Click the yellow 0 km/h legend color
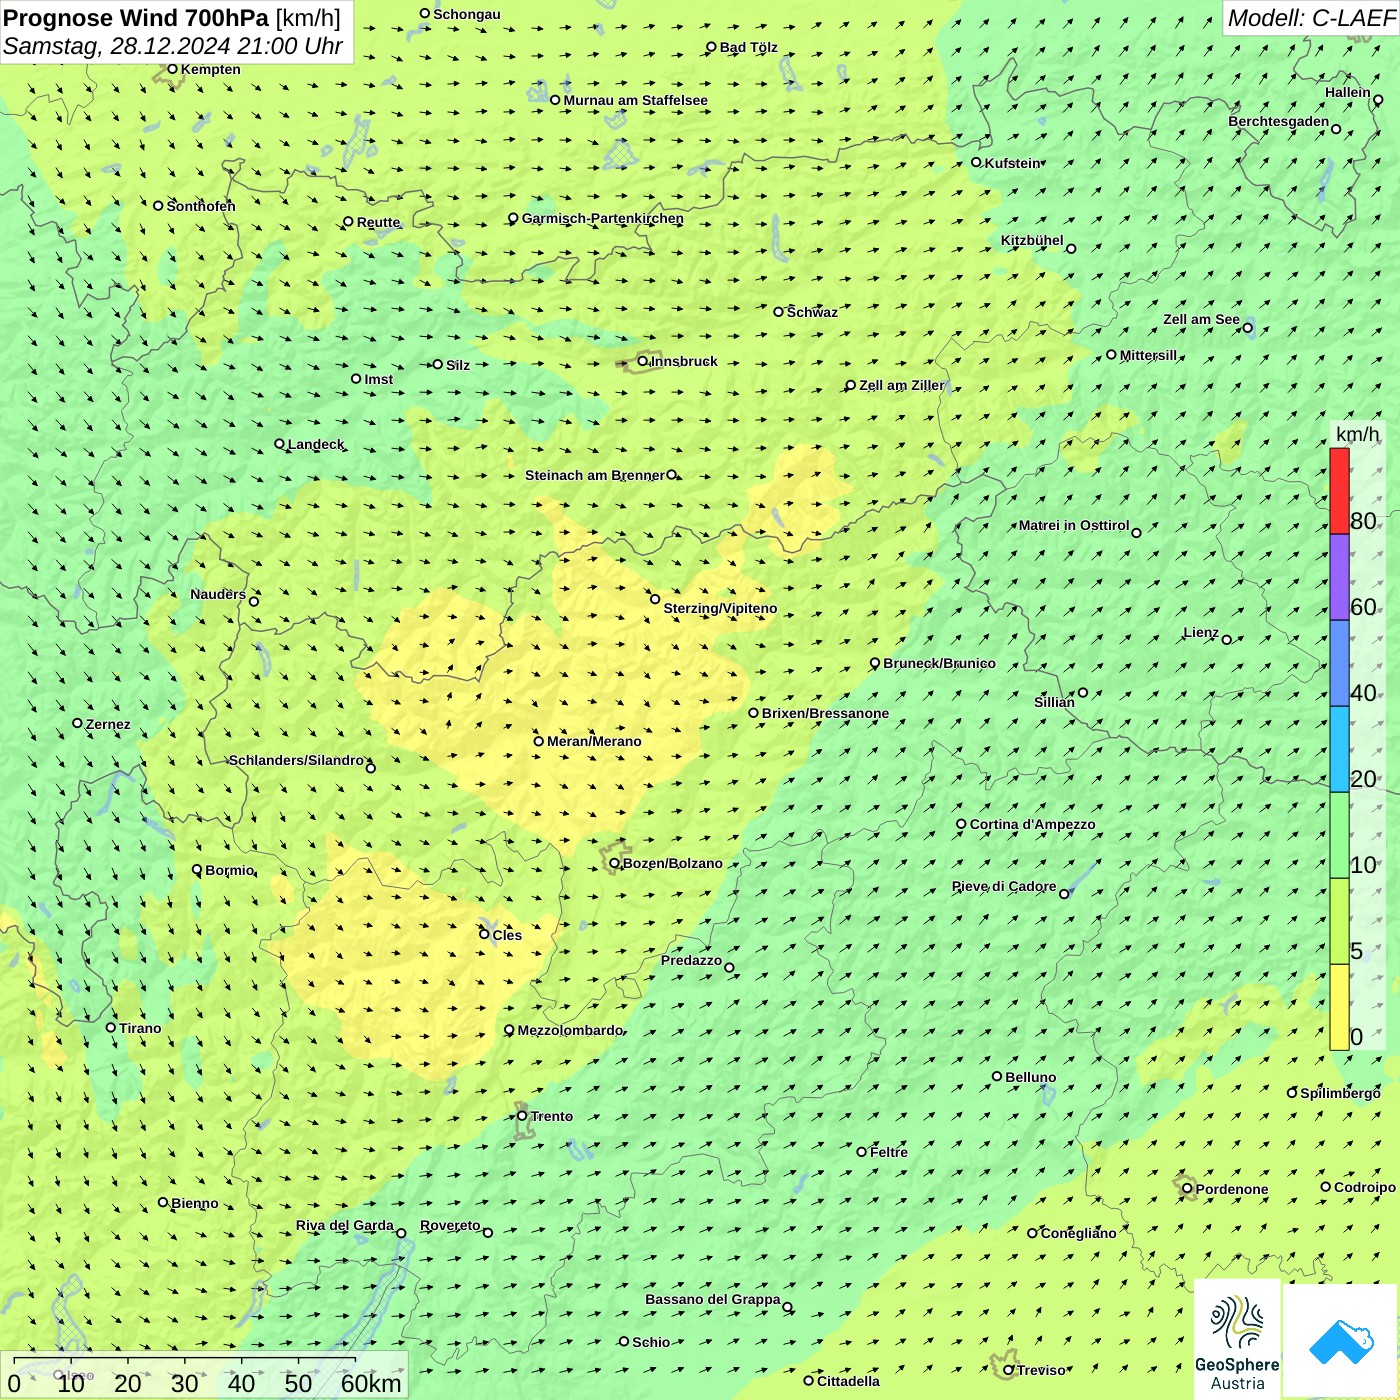Image resolution: width=1400 pixels, height=1400 pixels. click(x=1339, y=1007)
